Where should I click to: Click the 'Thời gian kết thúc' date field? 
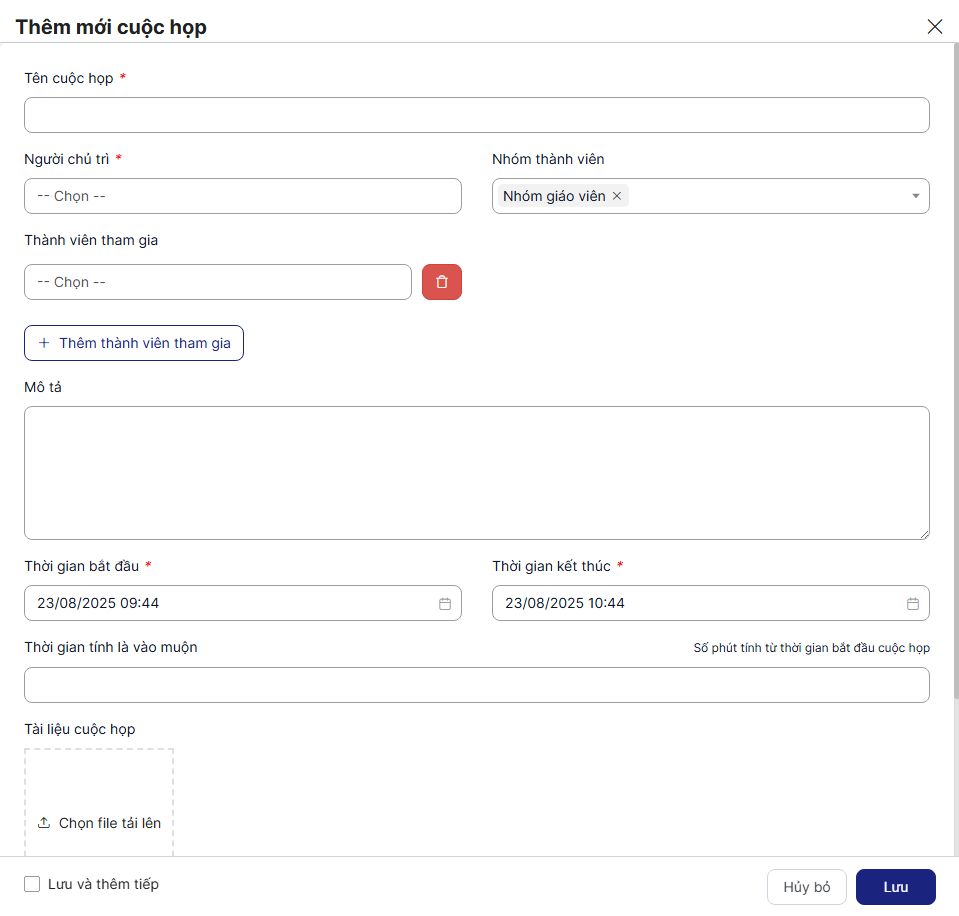tap(698, 604)
